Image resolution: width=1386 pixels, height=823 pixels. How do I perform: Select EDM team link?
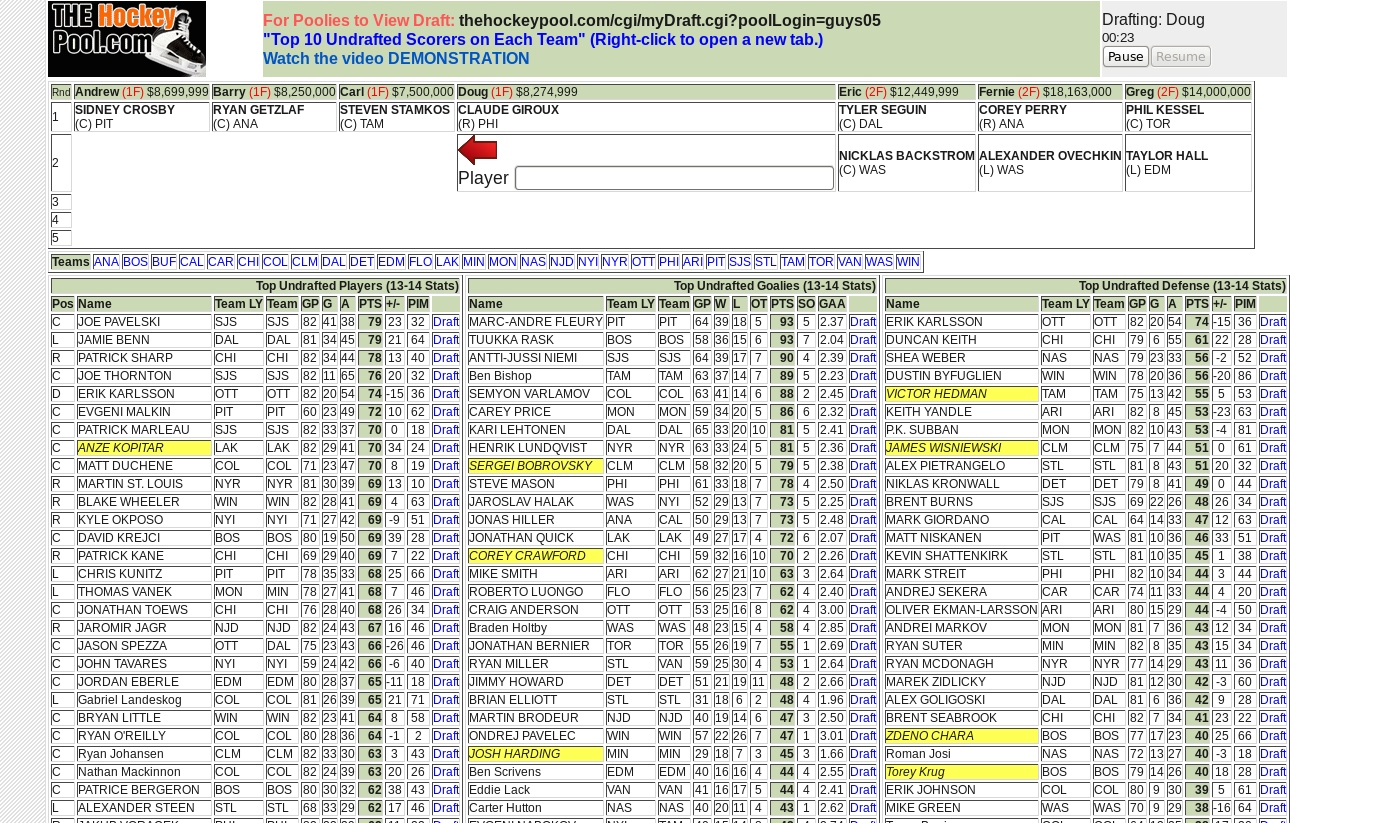click(391, 262)
